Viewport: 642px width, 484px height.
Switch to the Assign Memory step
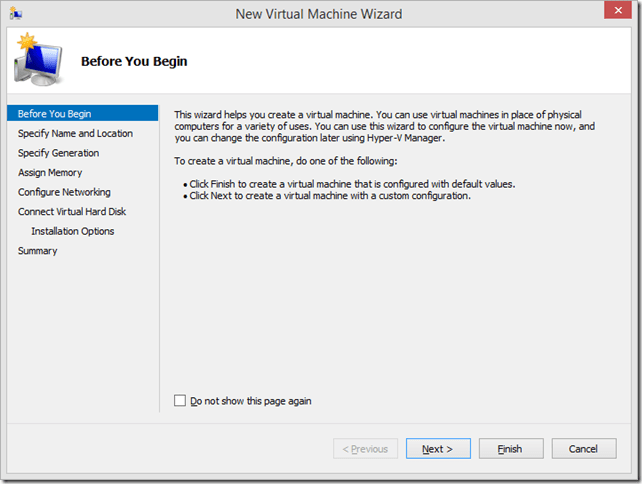point(50,173)
